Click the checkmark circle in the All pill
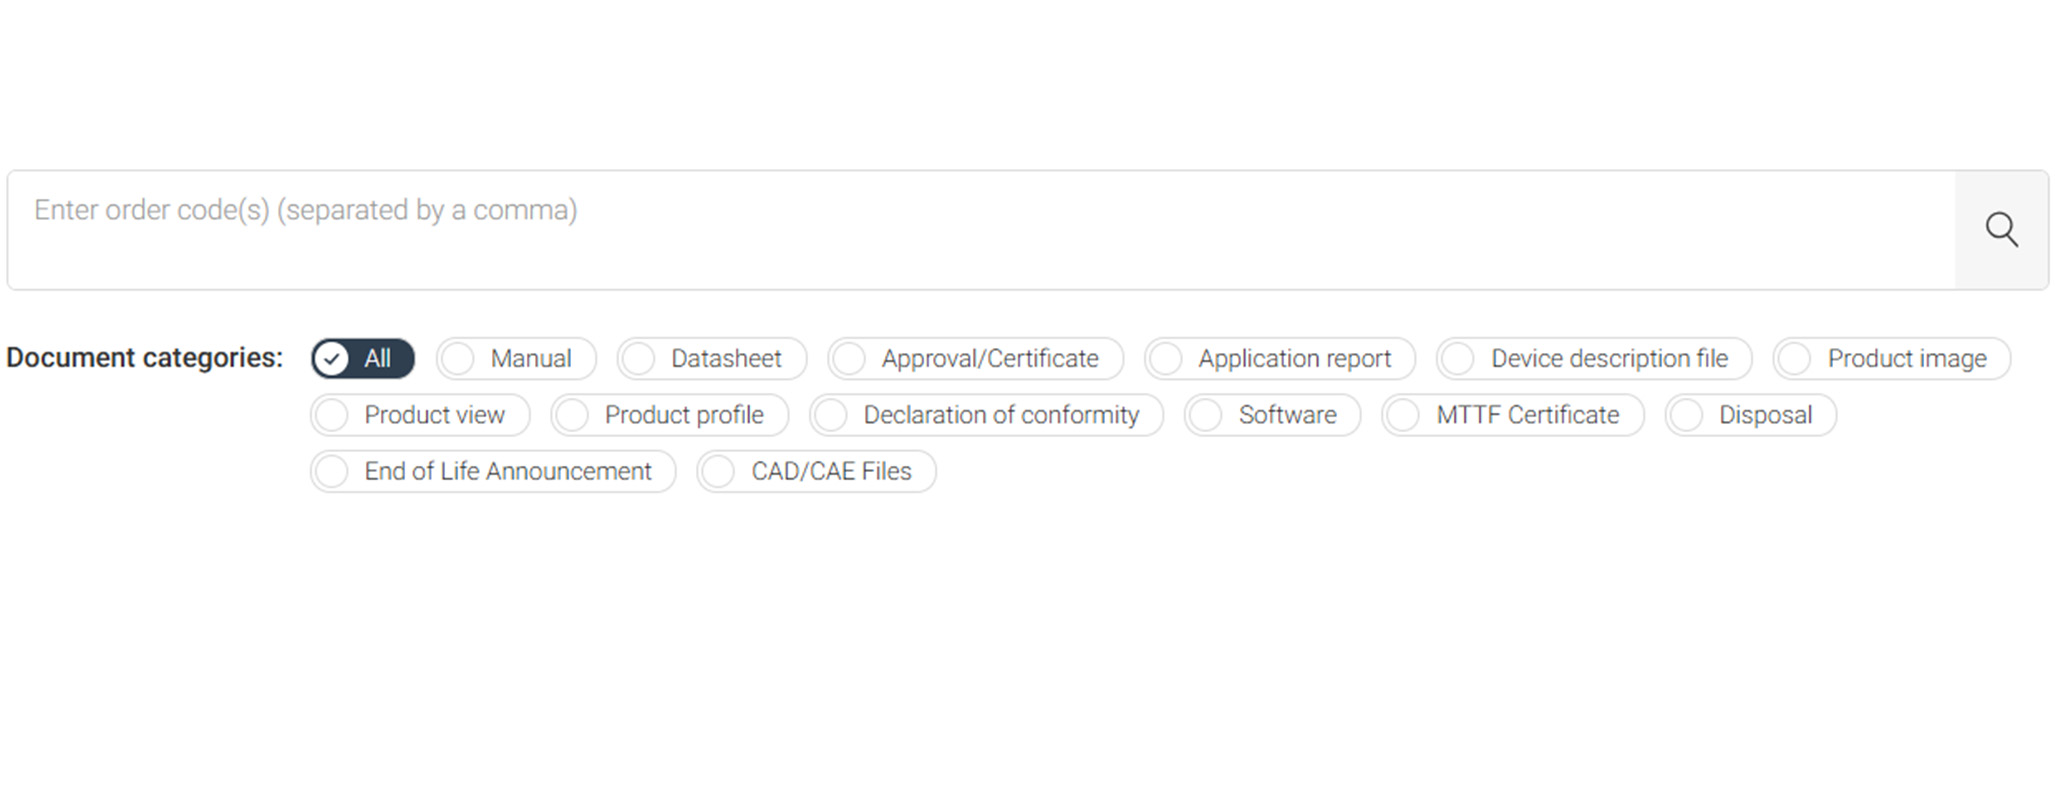The width and height of the screenshot is (2055, 805). pyautogui.click(x=331, y=359)
